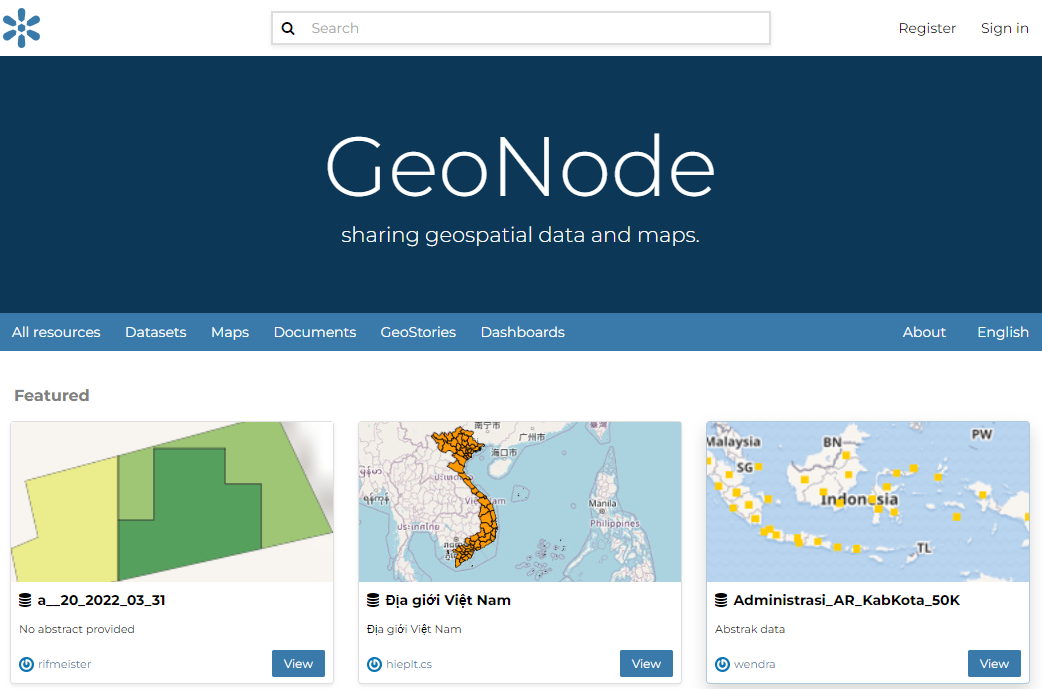Image resolution: width=1042 pixels, height=689 pixels.
Task: Click dataset icon beside Administrasi_AR_KabKota_50K
Action: click(x=721, y=600)
